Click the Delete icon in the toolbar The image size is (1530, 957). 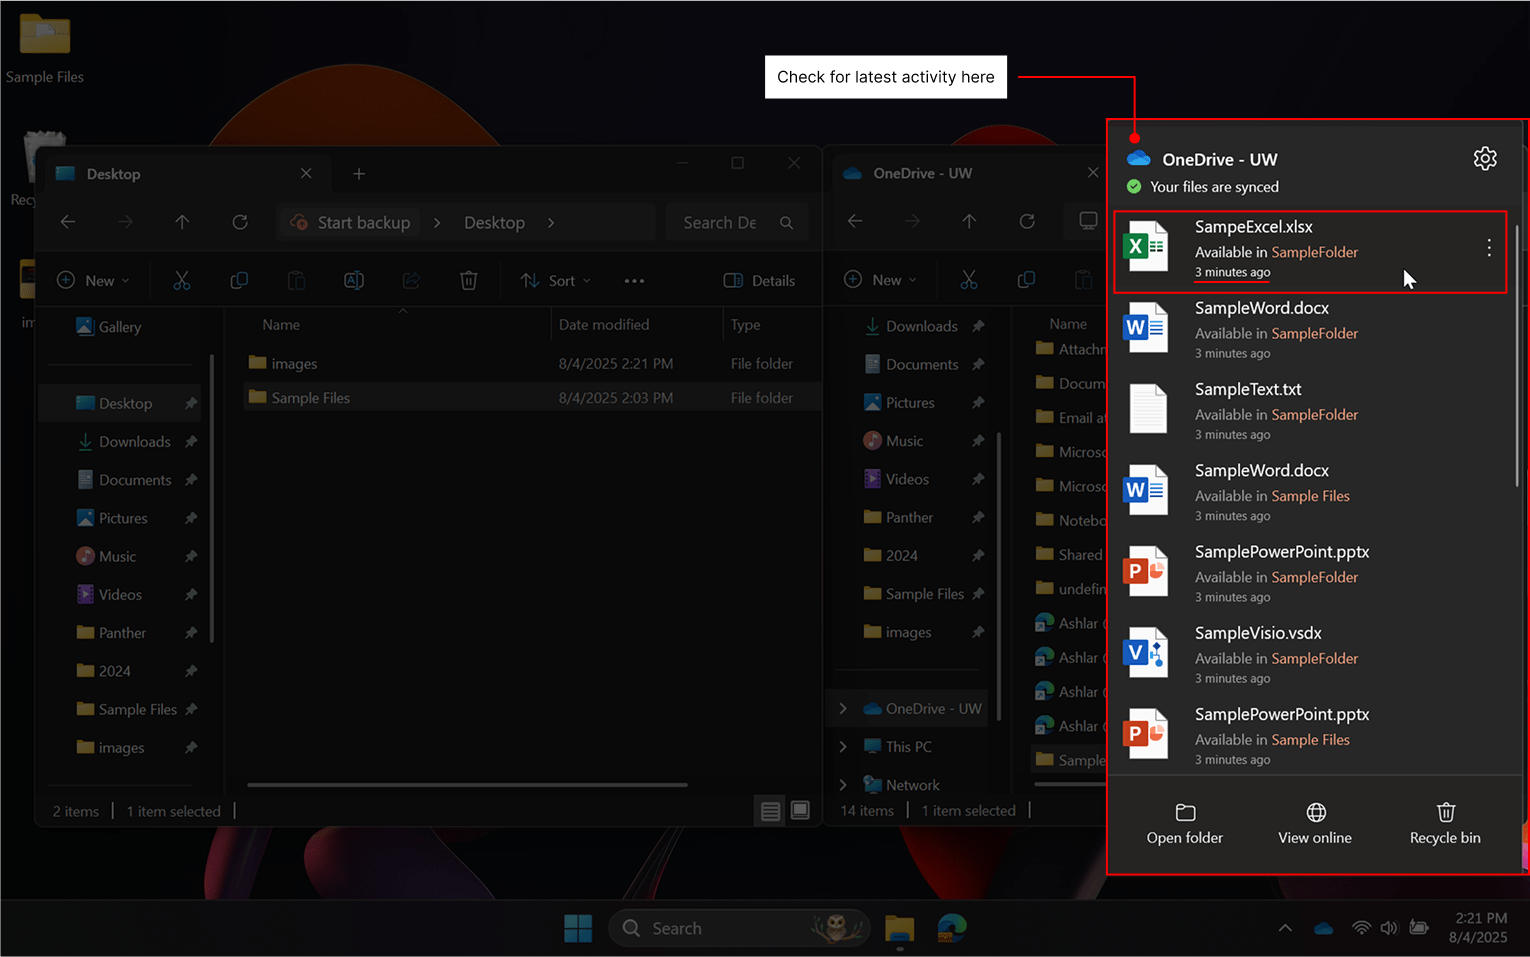pos(468,280)
